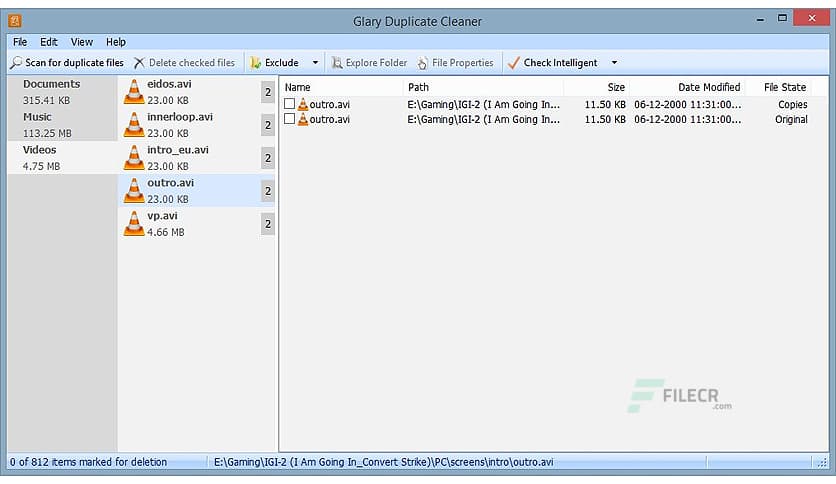Image resolution: width=836 pixels, height=484 pixels.
Task: Select eidos.avi in the duplicates list
Action: coord(196,92)
